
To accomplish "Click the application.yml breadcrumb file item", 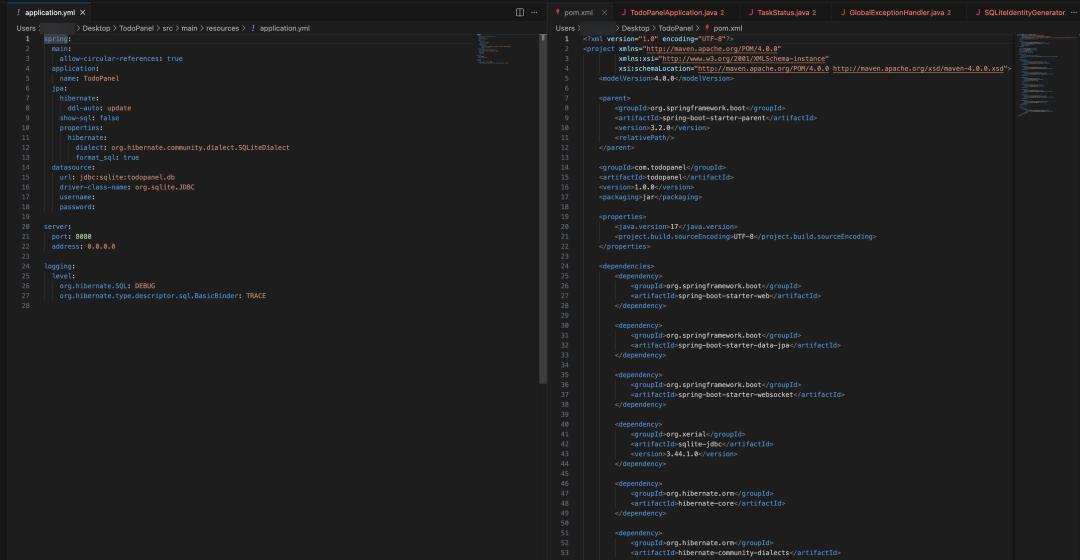I will click(285, 28).
